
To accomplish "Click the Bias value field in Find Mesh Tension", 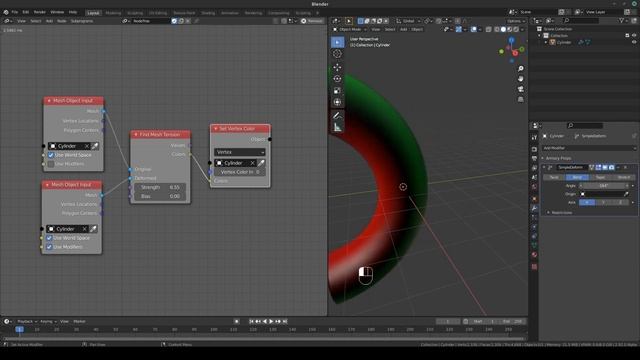I will (160, 196).
